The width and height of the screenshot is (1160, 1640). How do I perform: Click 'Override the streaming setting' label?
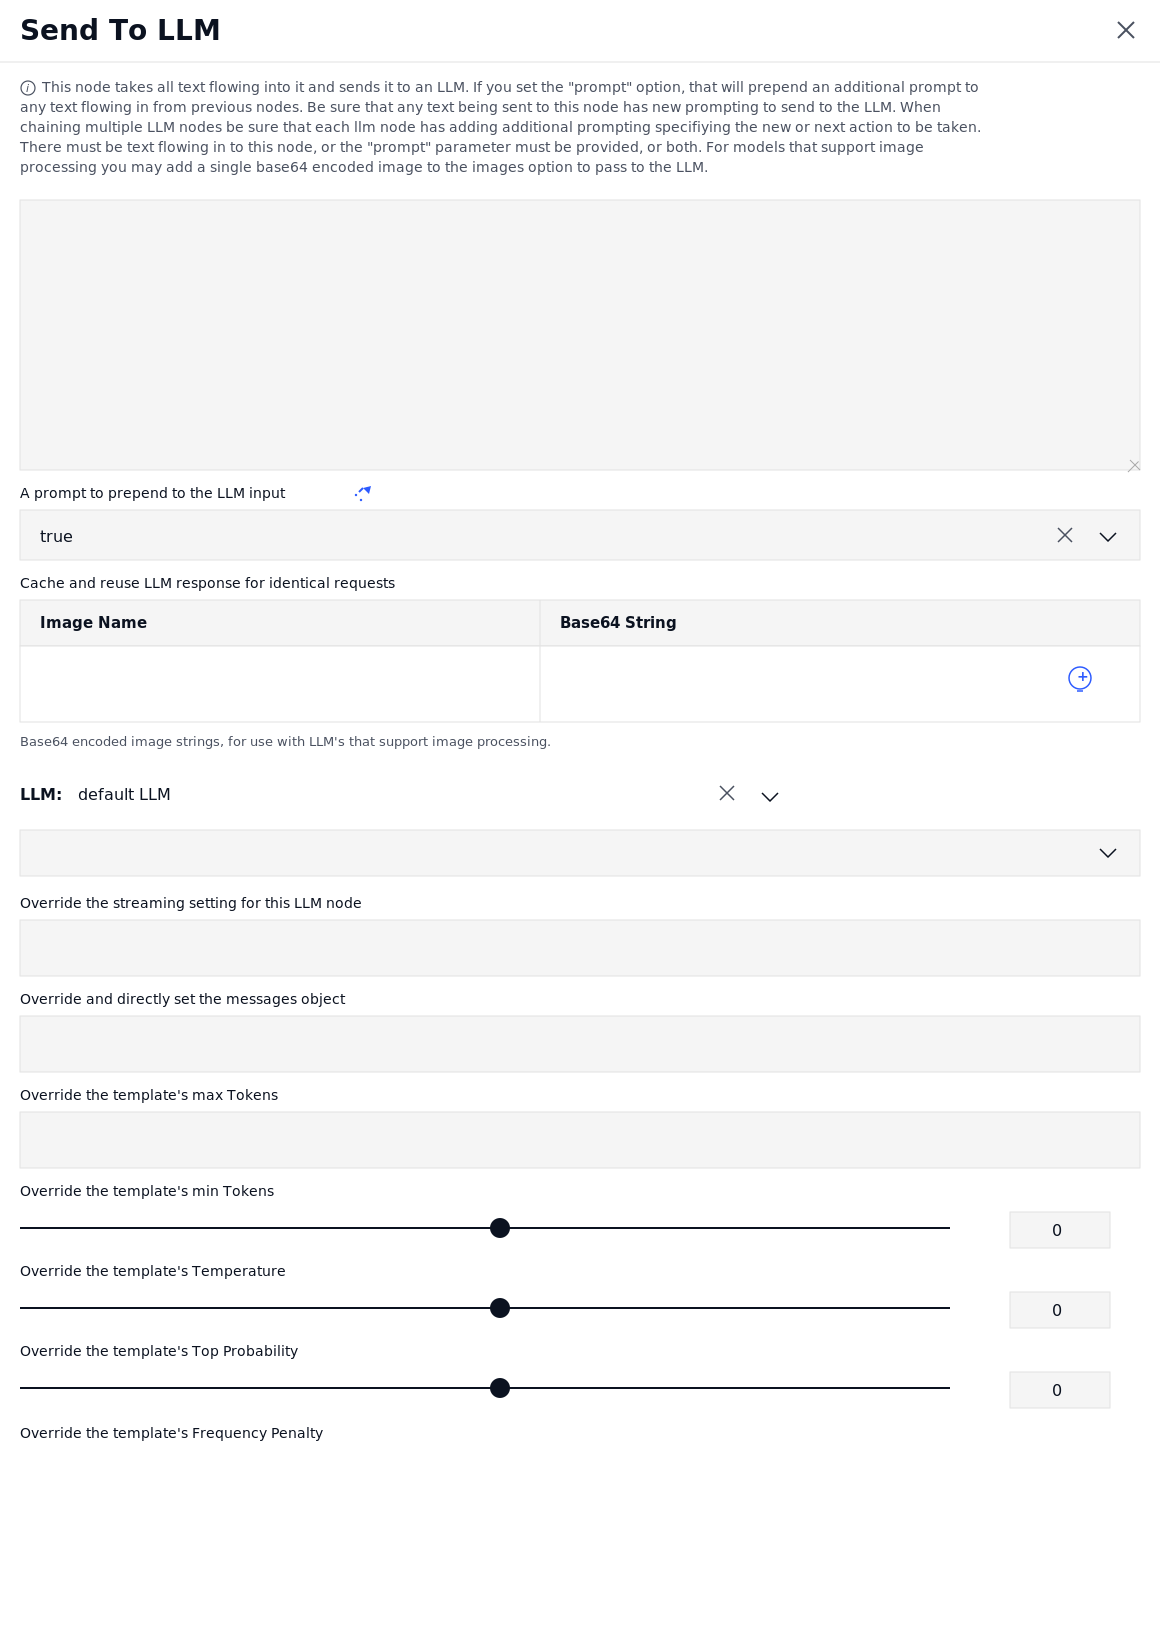tap(191, 903)
